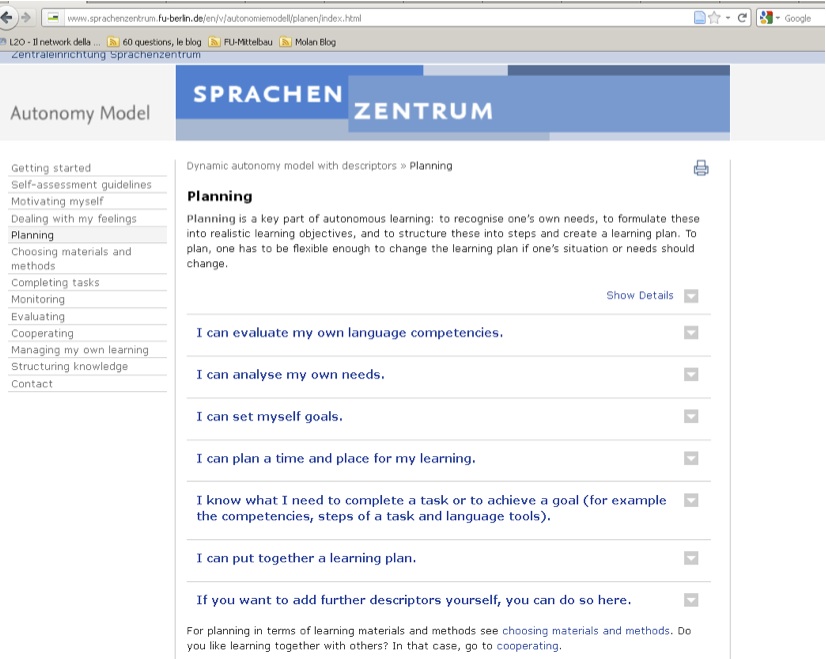
Task: Click the print page icon
Action: click(701, 168)
